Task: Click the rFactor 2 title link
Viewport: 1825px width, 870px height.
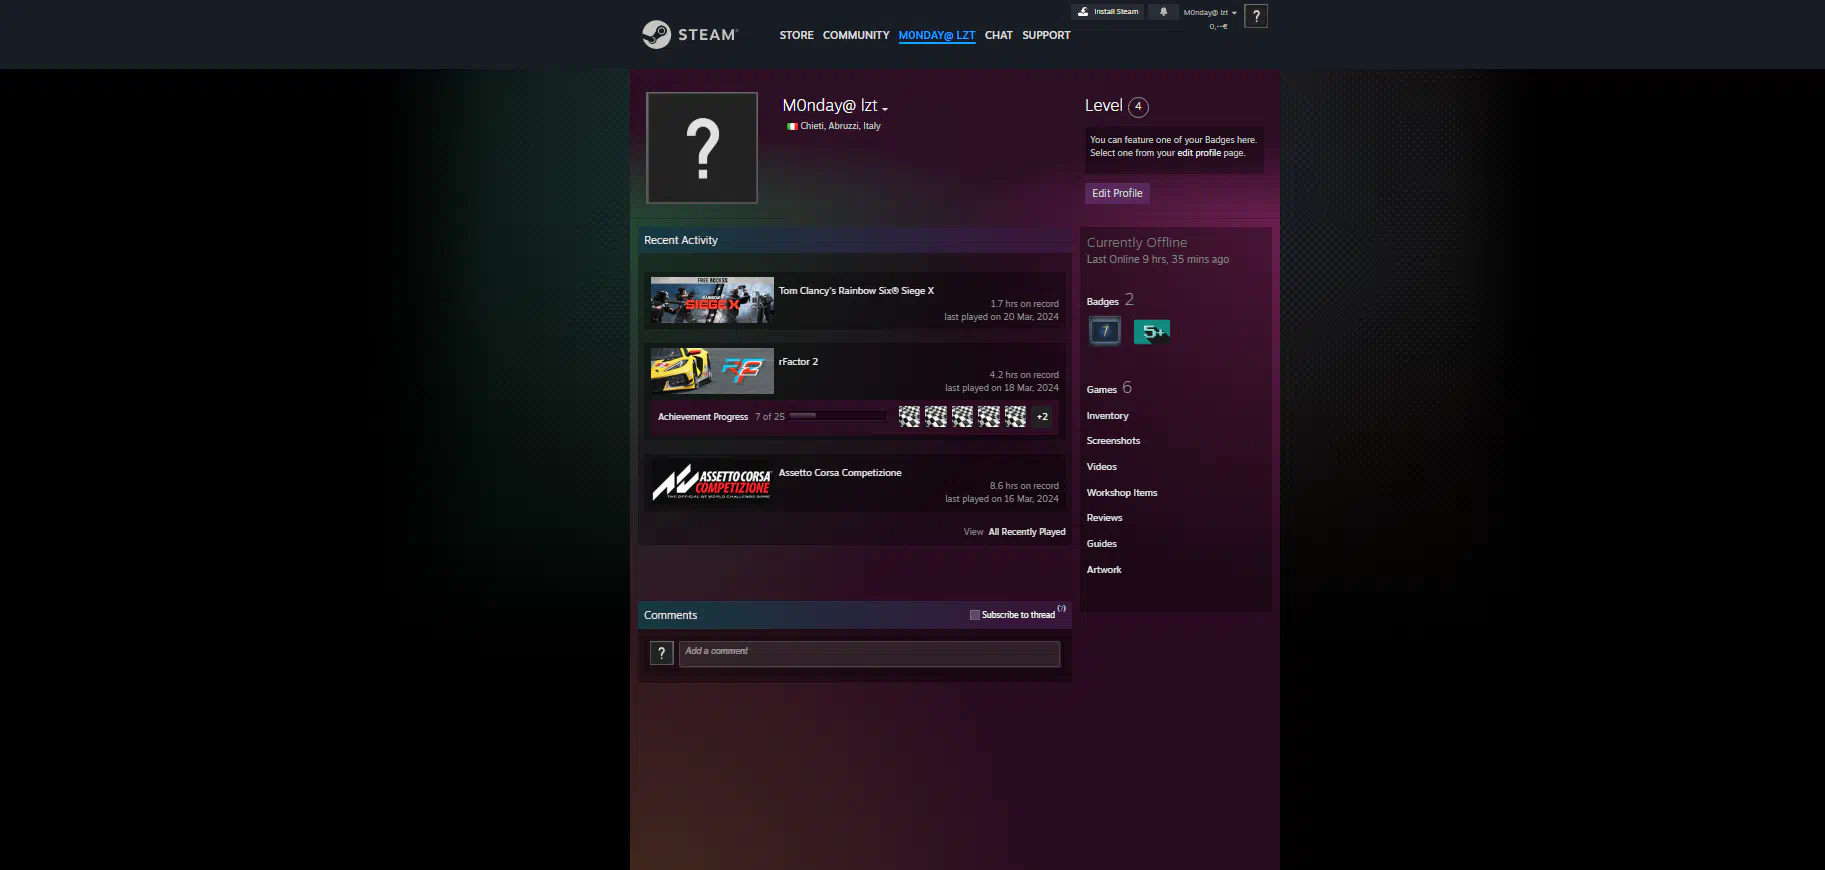Action: 798,362
